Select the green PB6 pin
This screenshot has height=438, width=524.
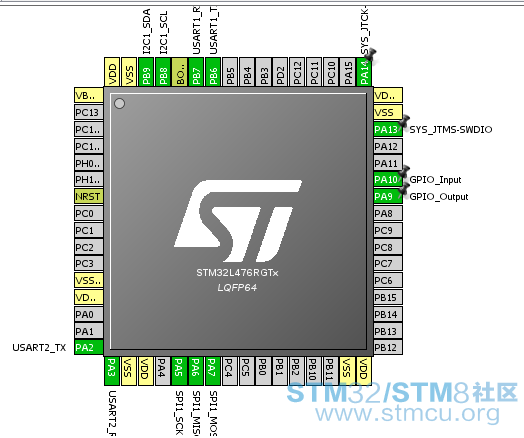click(213, 72)
